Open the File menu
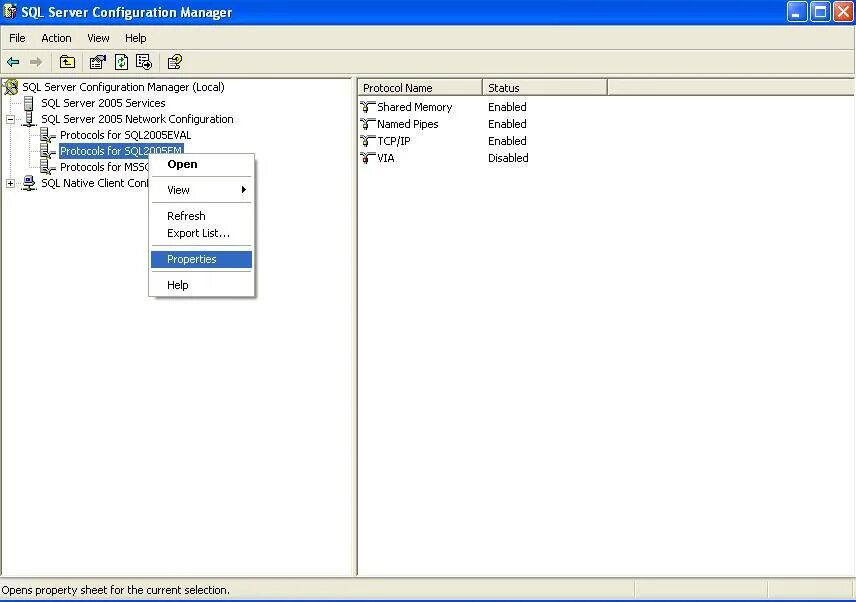Viewport: 856px width, 602px height. point(17,38)
